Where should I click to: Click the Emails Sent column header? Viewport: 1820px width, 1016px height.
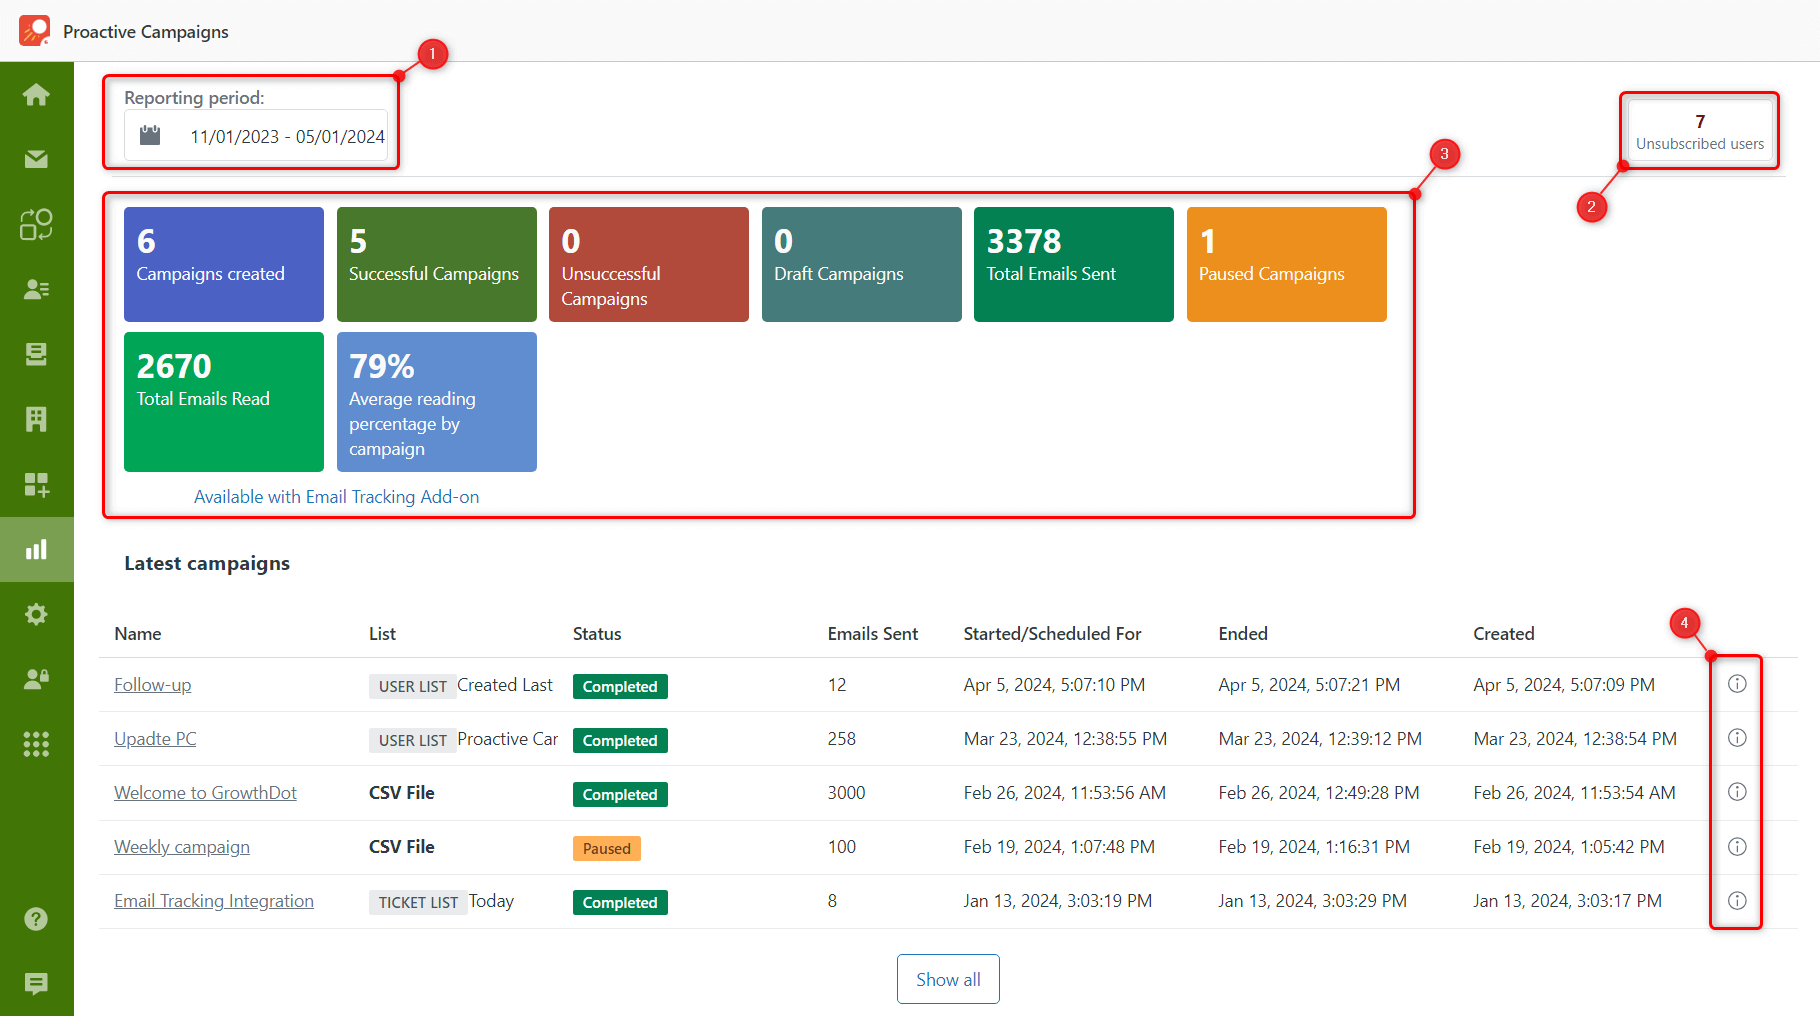[873, 634]
